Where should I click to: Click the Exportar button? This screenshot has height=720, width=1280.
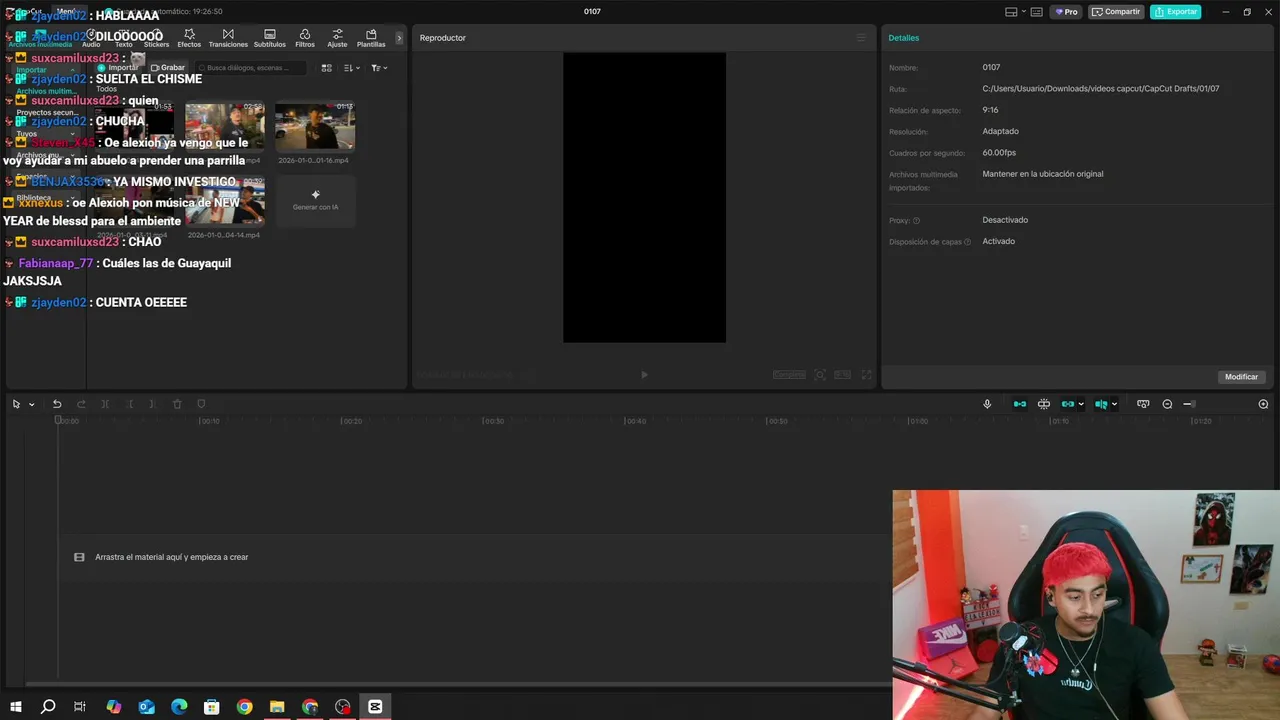[1176, 12]
